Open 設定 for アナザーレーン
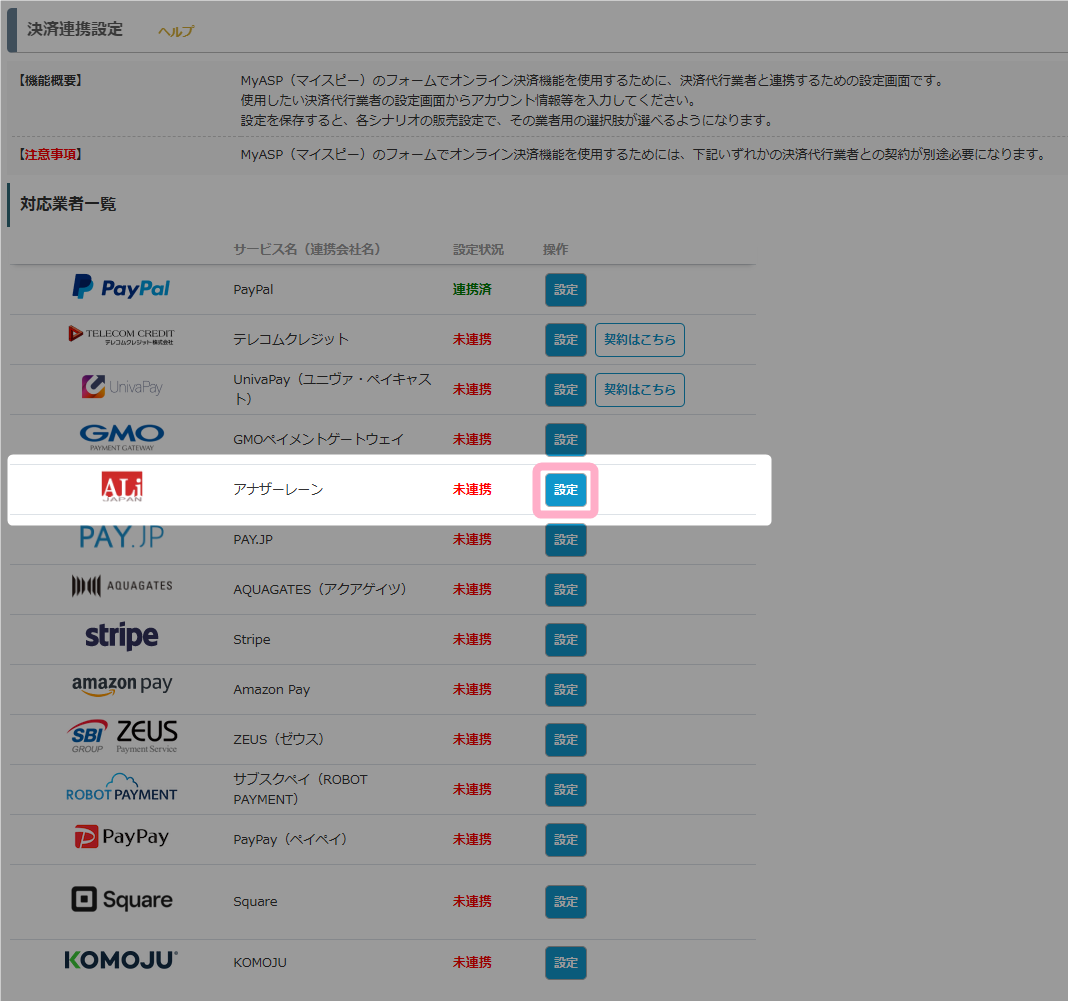Image resolution: width=1068 pixels, height=1001 pixels. 566,490
